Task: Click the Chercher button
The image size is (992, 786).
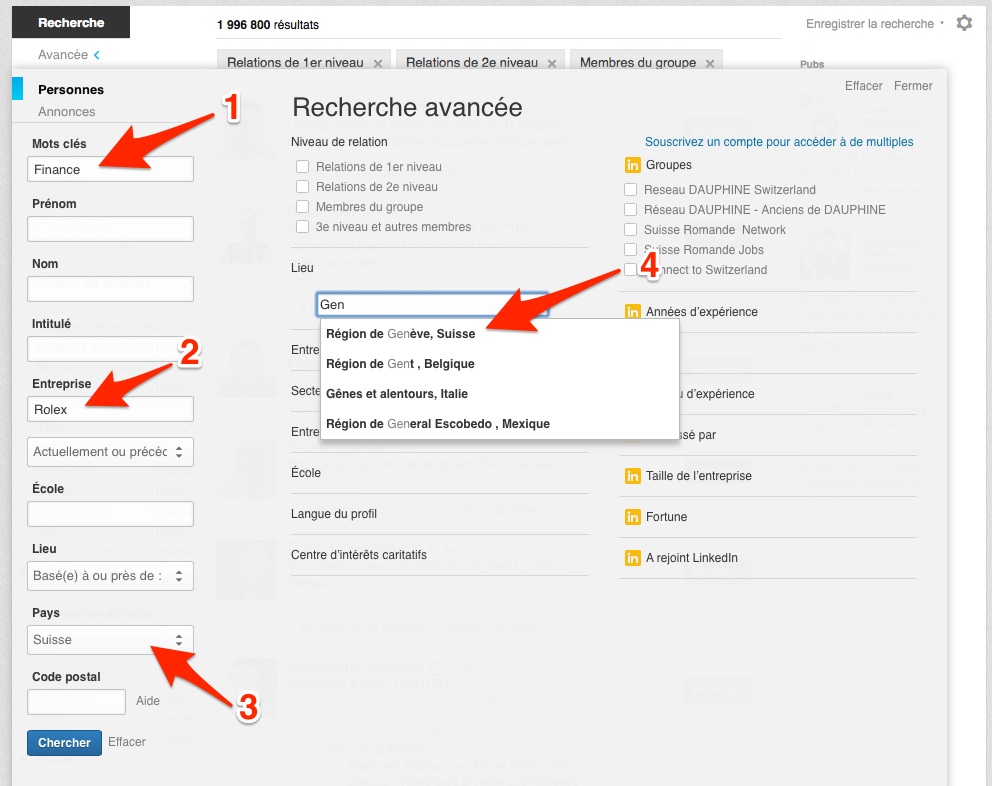Action: [64, 742]
